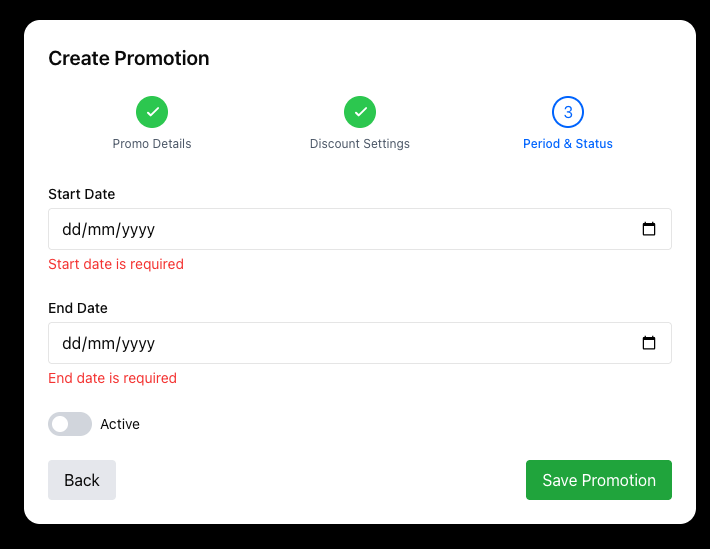Select the Discount Settings step label
The height and width of the screenshot is (549, 710).
360,144
